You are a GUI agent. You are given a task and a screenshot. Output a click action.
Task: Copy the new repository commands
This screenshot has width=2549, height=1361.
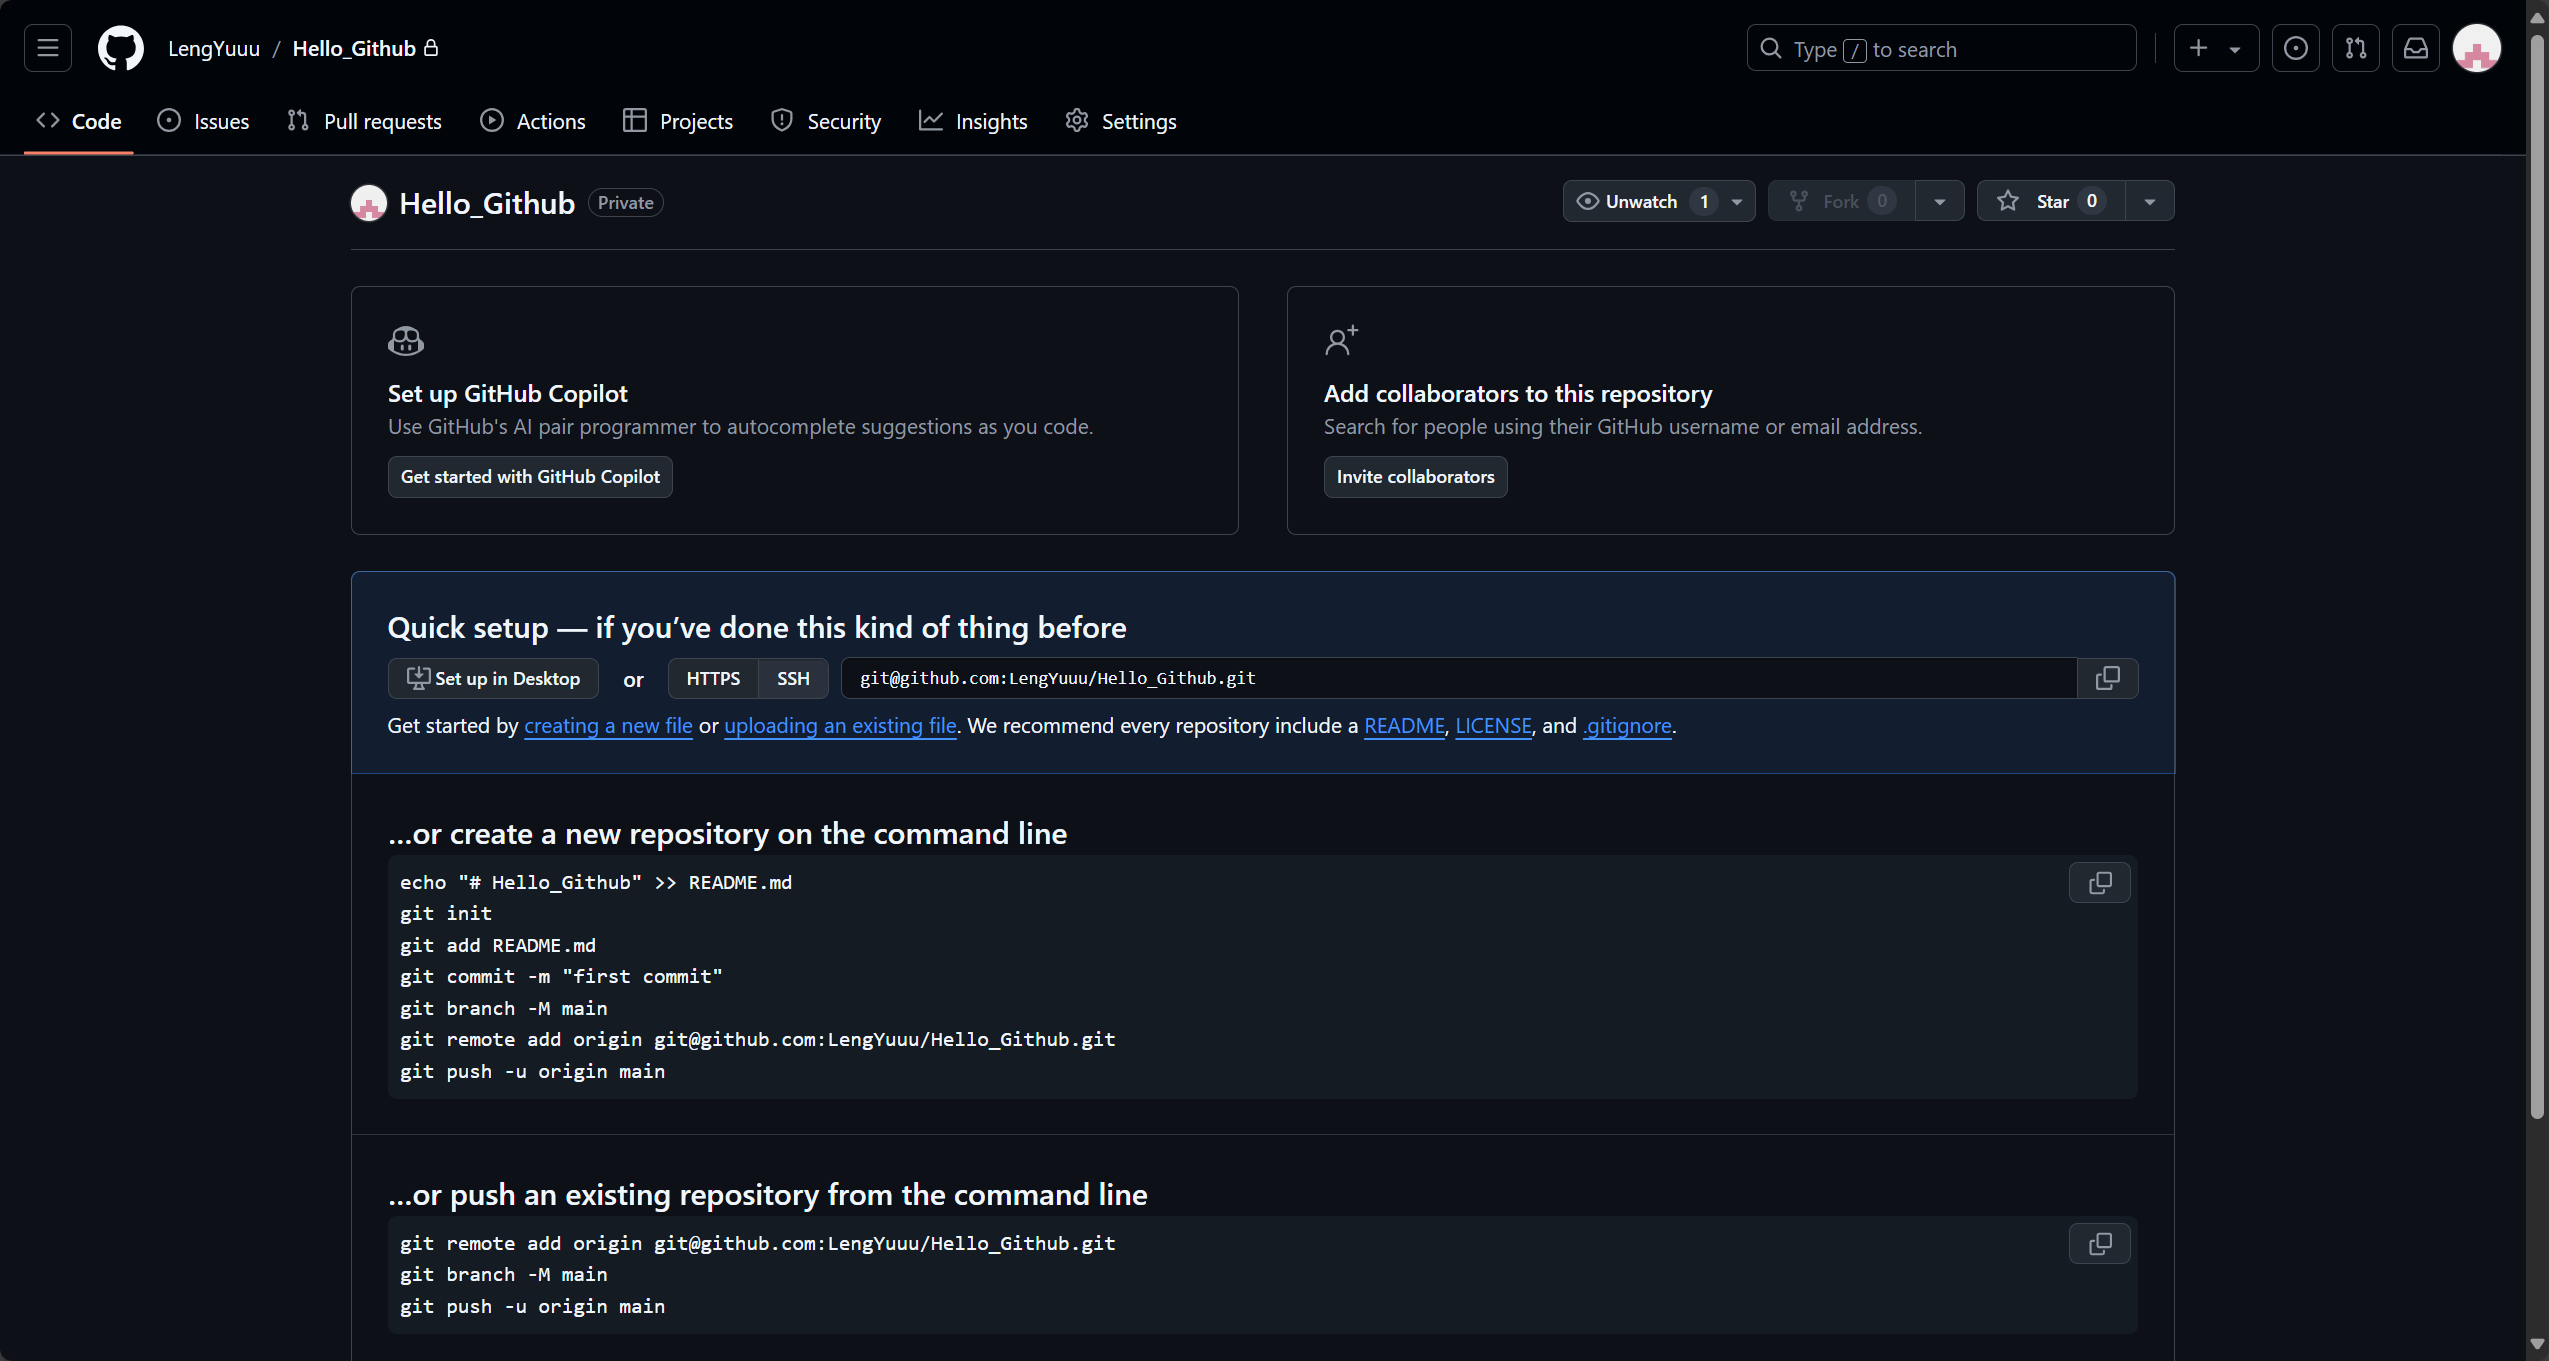(2099, 883)
